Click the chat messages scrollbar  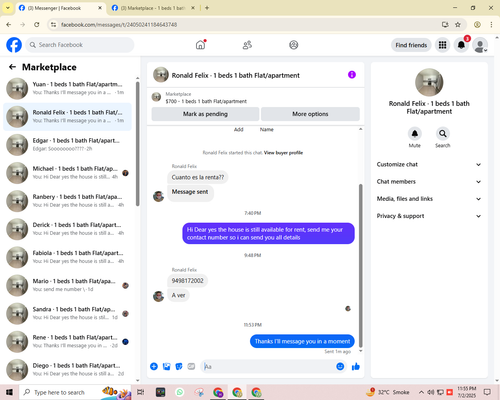point(360,266)
